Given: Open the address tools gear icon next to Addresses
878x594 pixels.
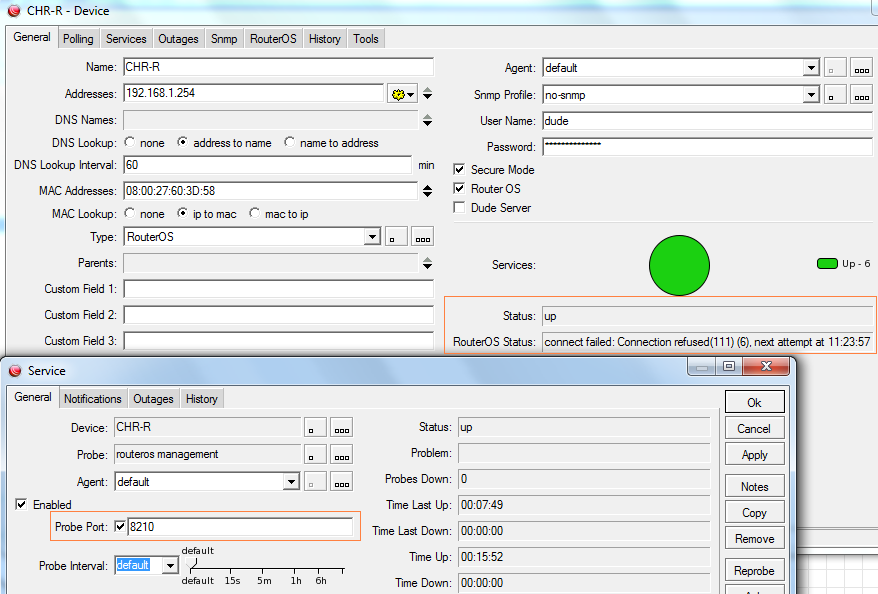Looking at the screenshot, I should pos(398,94).
